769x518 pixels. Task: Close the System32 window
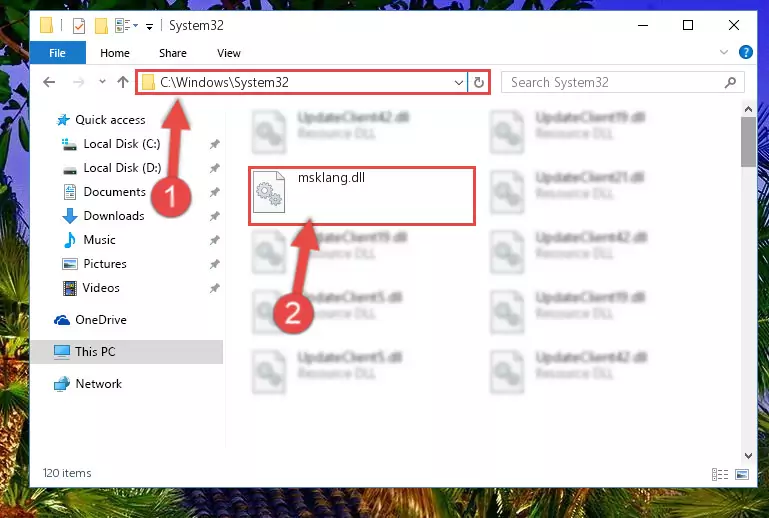[x=734, y=25]
